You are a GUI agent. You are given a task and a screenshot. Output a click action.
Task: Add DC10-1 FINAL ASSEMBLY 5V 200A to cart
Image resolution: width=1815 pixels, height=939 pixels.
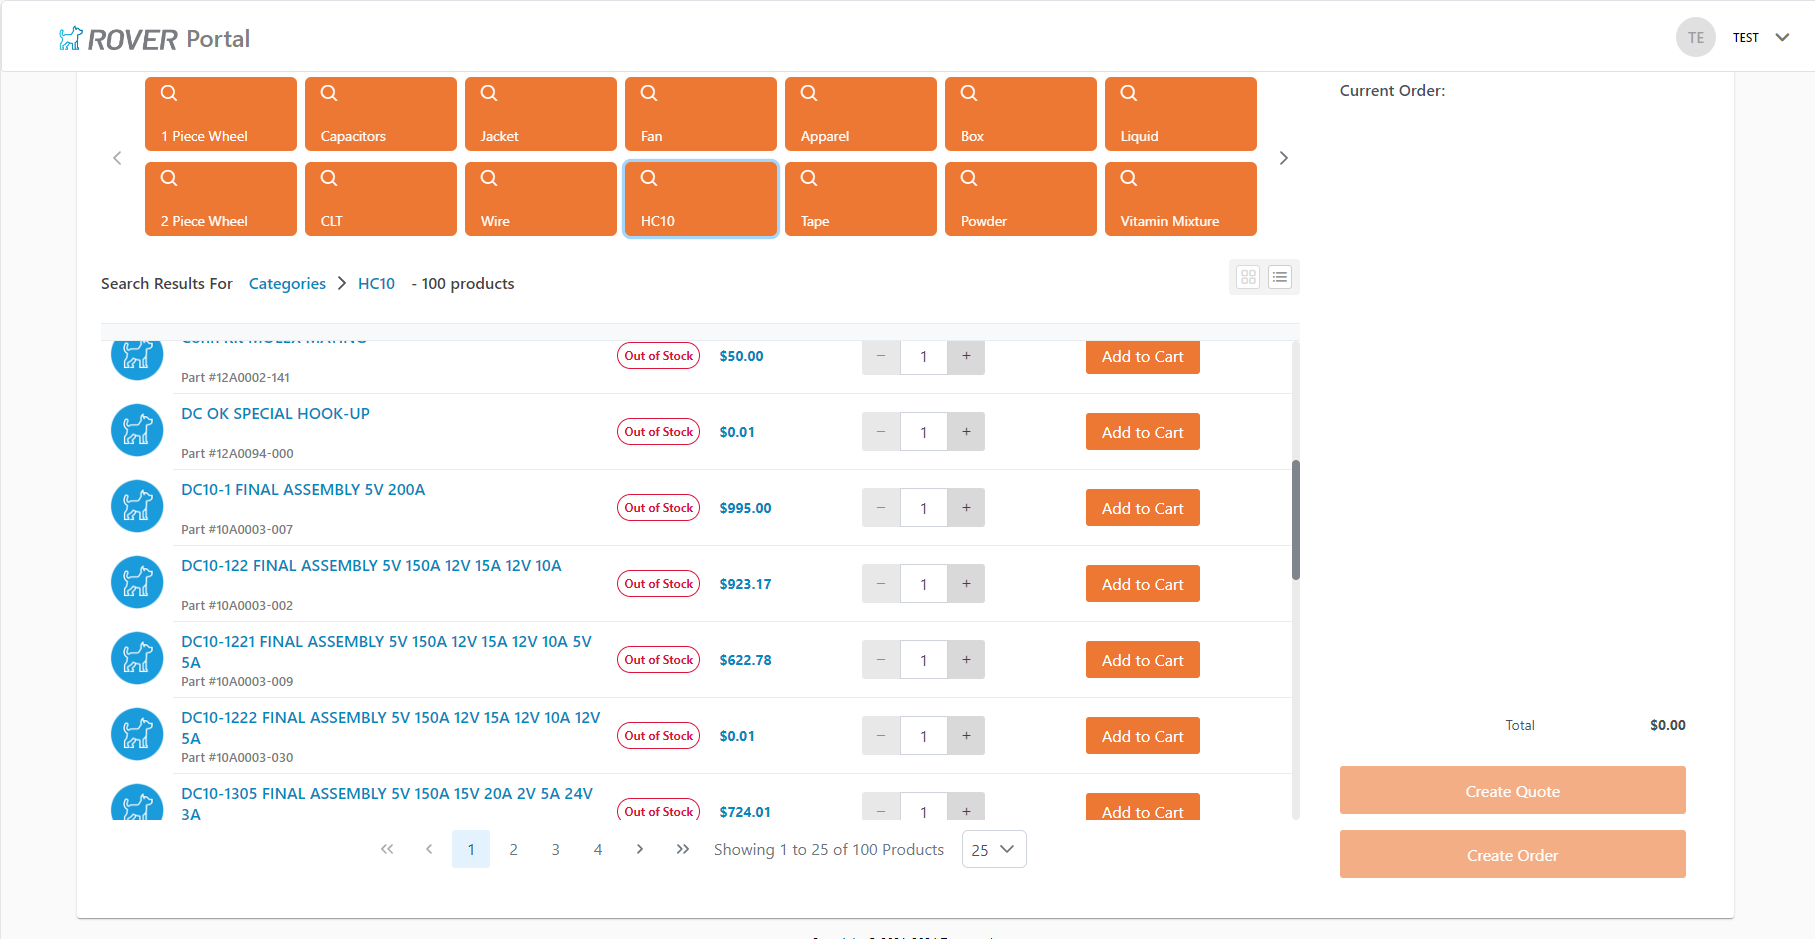(x=1142, y=508)
